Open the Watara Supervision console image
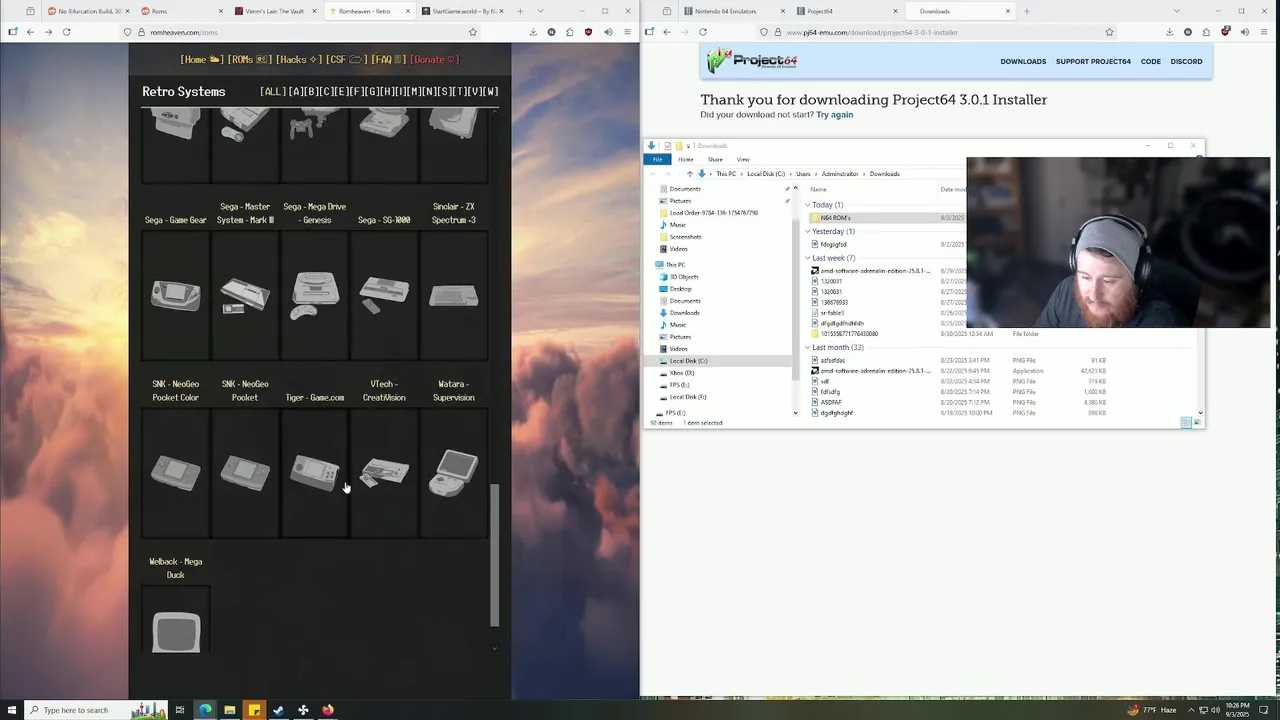The height and width of the screenshot is (720, 1280). (x=454, y=474)
